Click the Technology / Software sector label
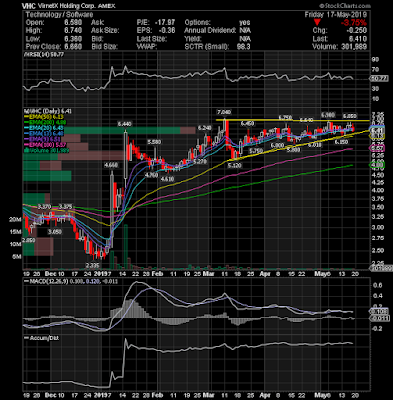This screenshot has width=393, height=400. [x=59, y=15]
